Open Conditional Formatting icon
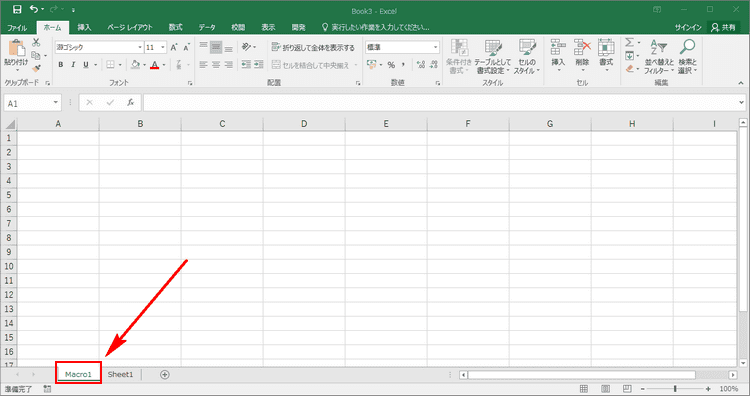Image resolution: width=750 pixels, height=396 pixels. [459, 48]
